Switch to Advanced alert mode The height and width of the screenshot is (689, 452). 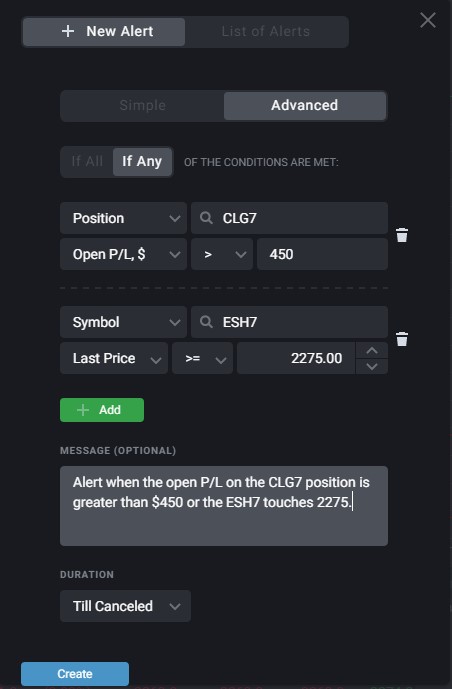click(x=305, y=105)
